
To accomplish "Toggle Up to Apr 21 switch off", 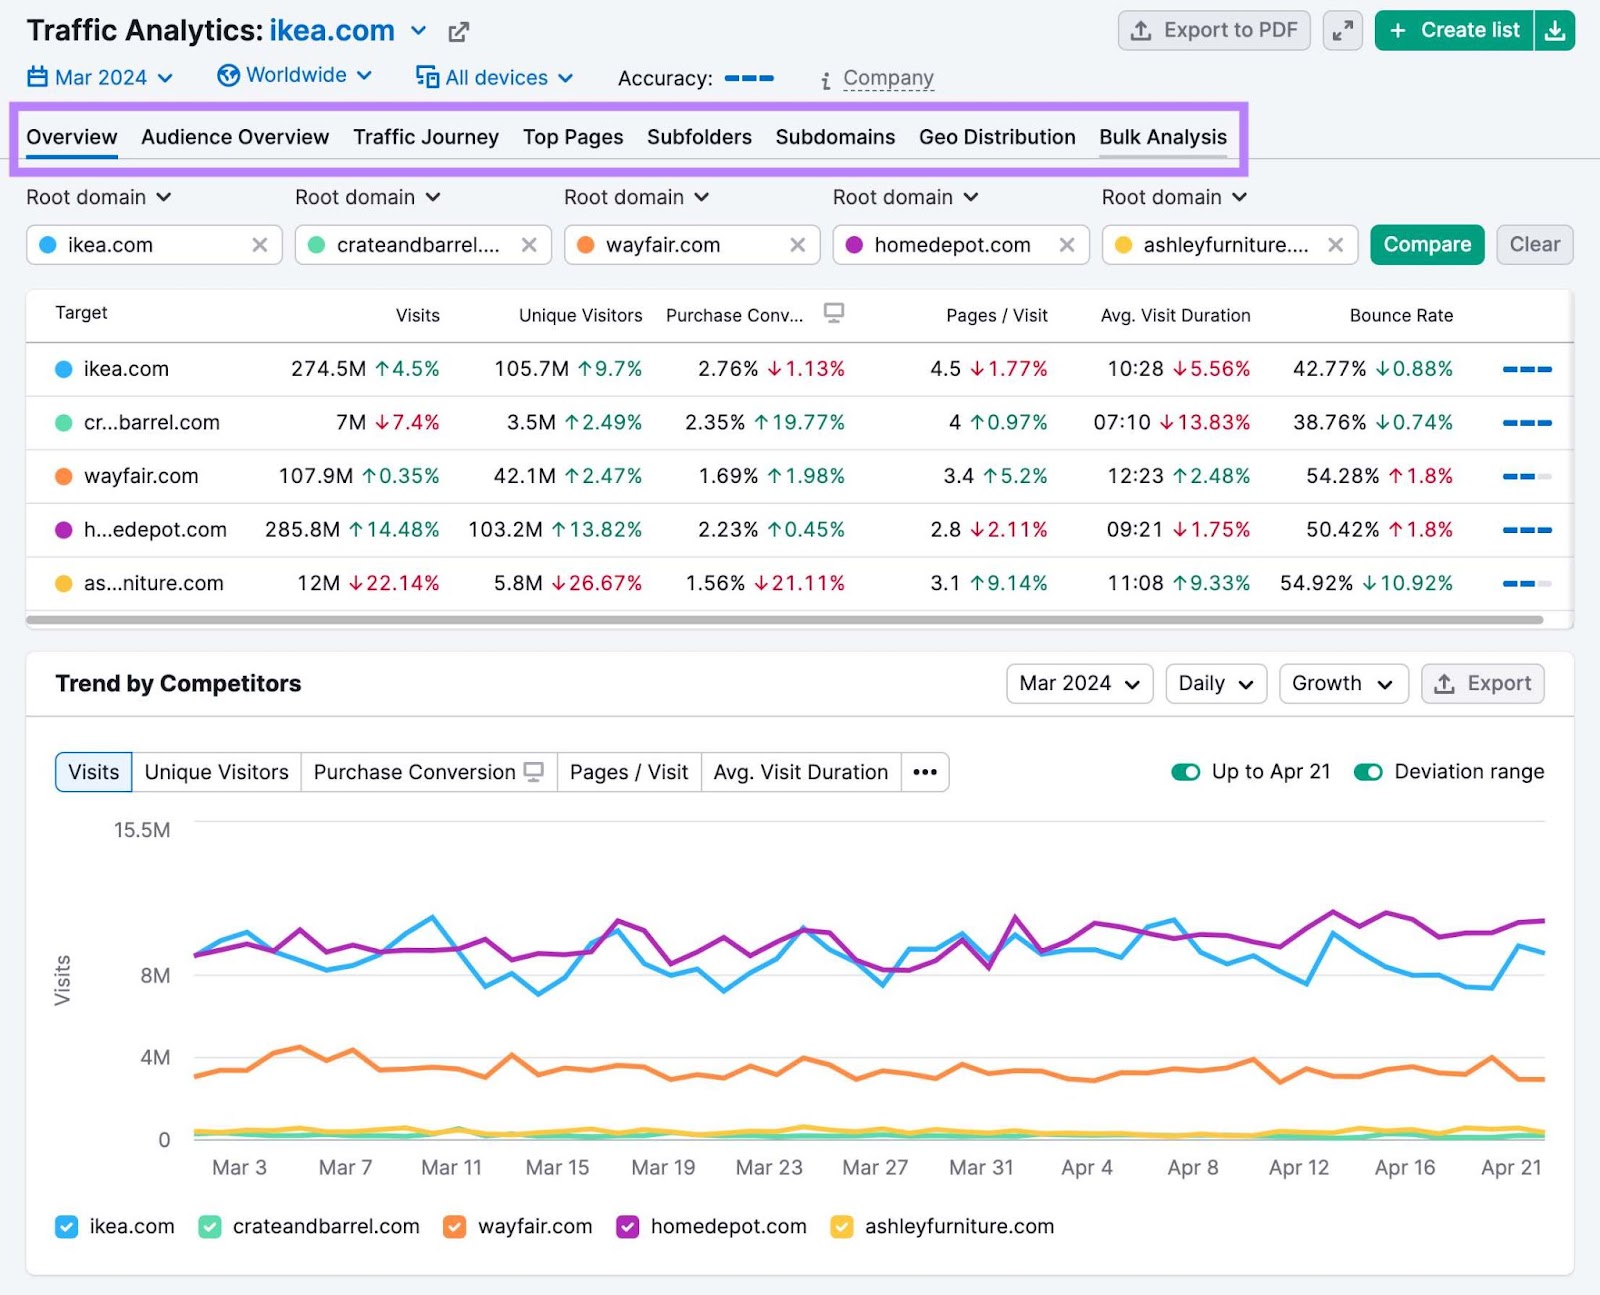I will [1186, 772].
